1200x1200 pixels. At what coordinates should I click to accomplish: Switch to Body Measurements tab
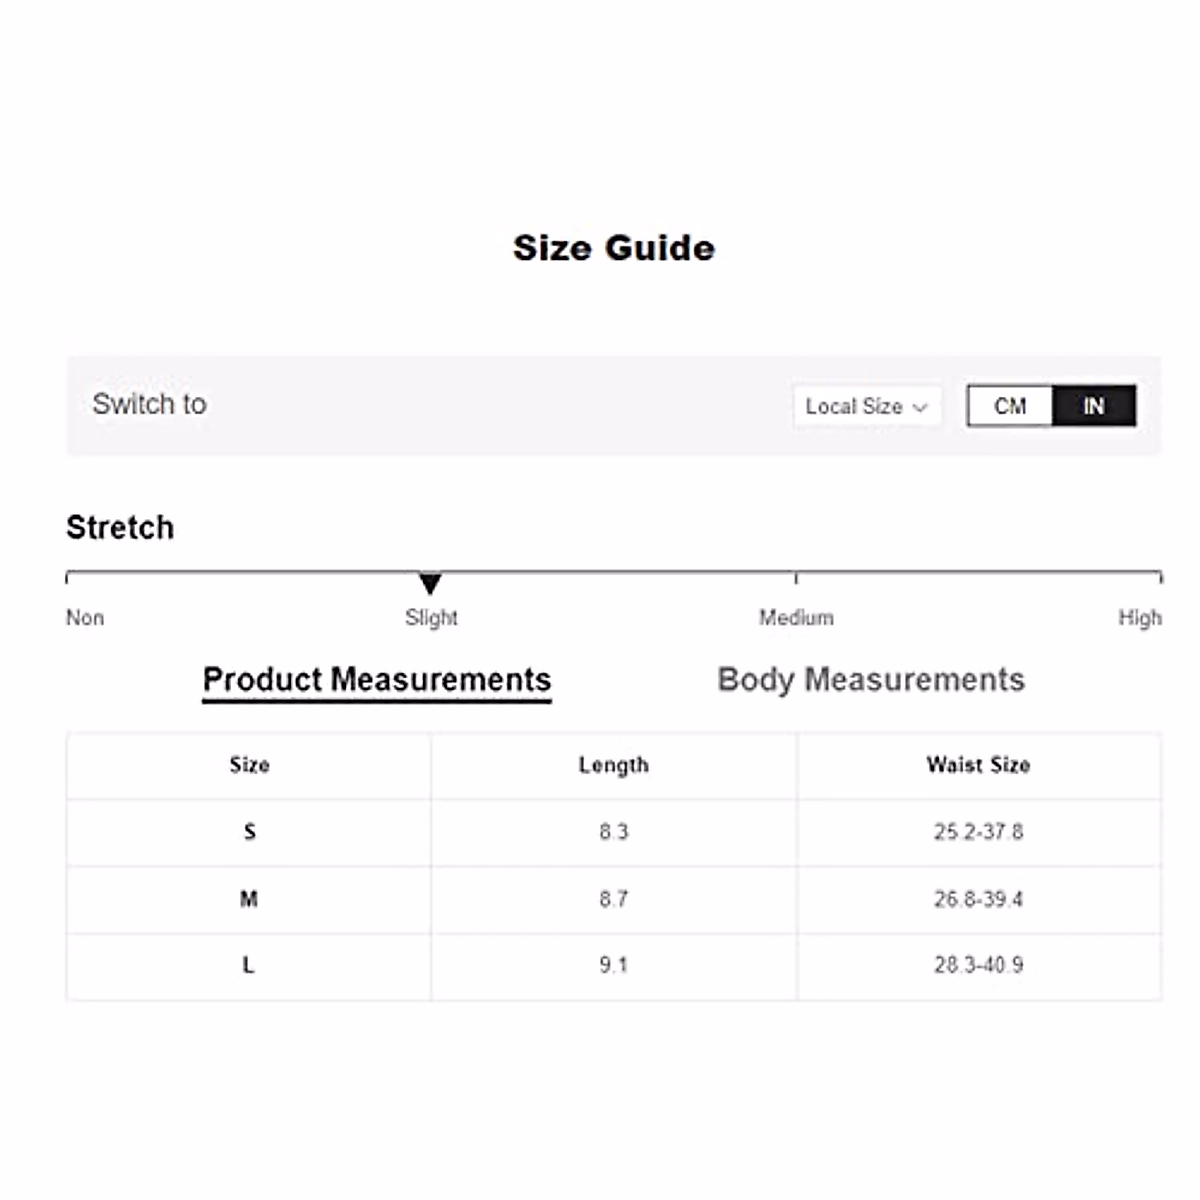pyautogui.click(x=871, y=680)
